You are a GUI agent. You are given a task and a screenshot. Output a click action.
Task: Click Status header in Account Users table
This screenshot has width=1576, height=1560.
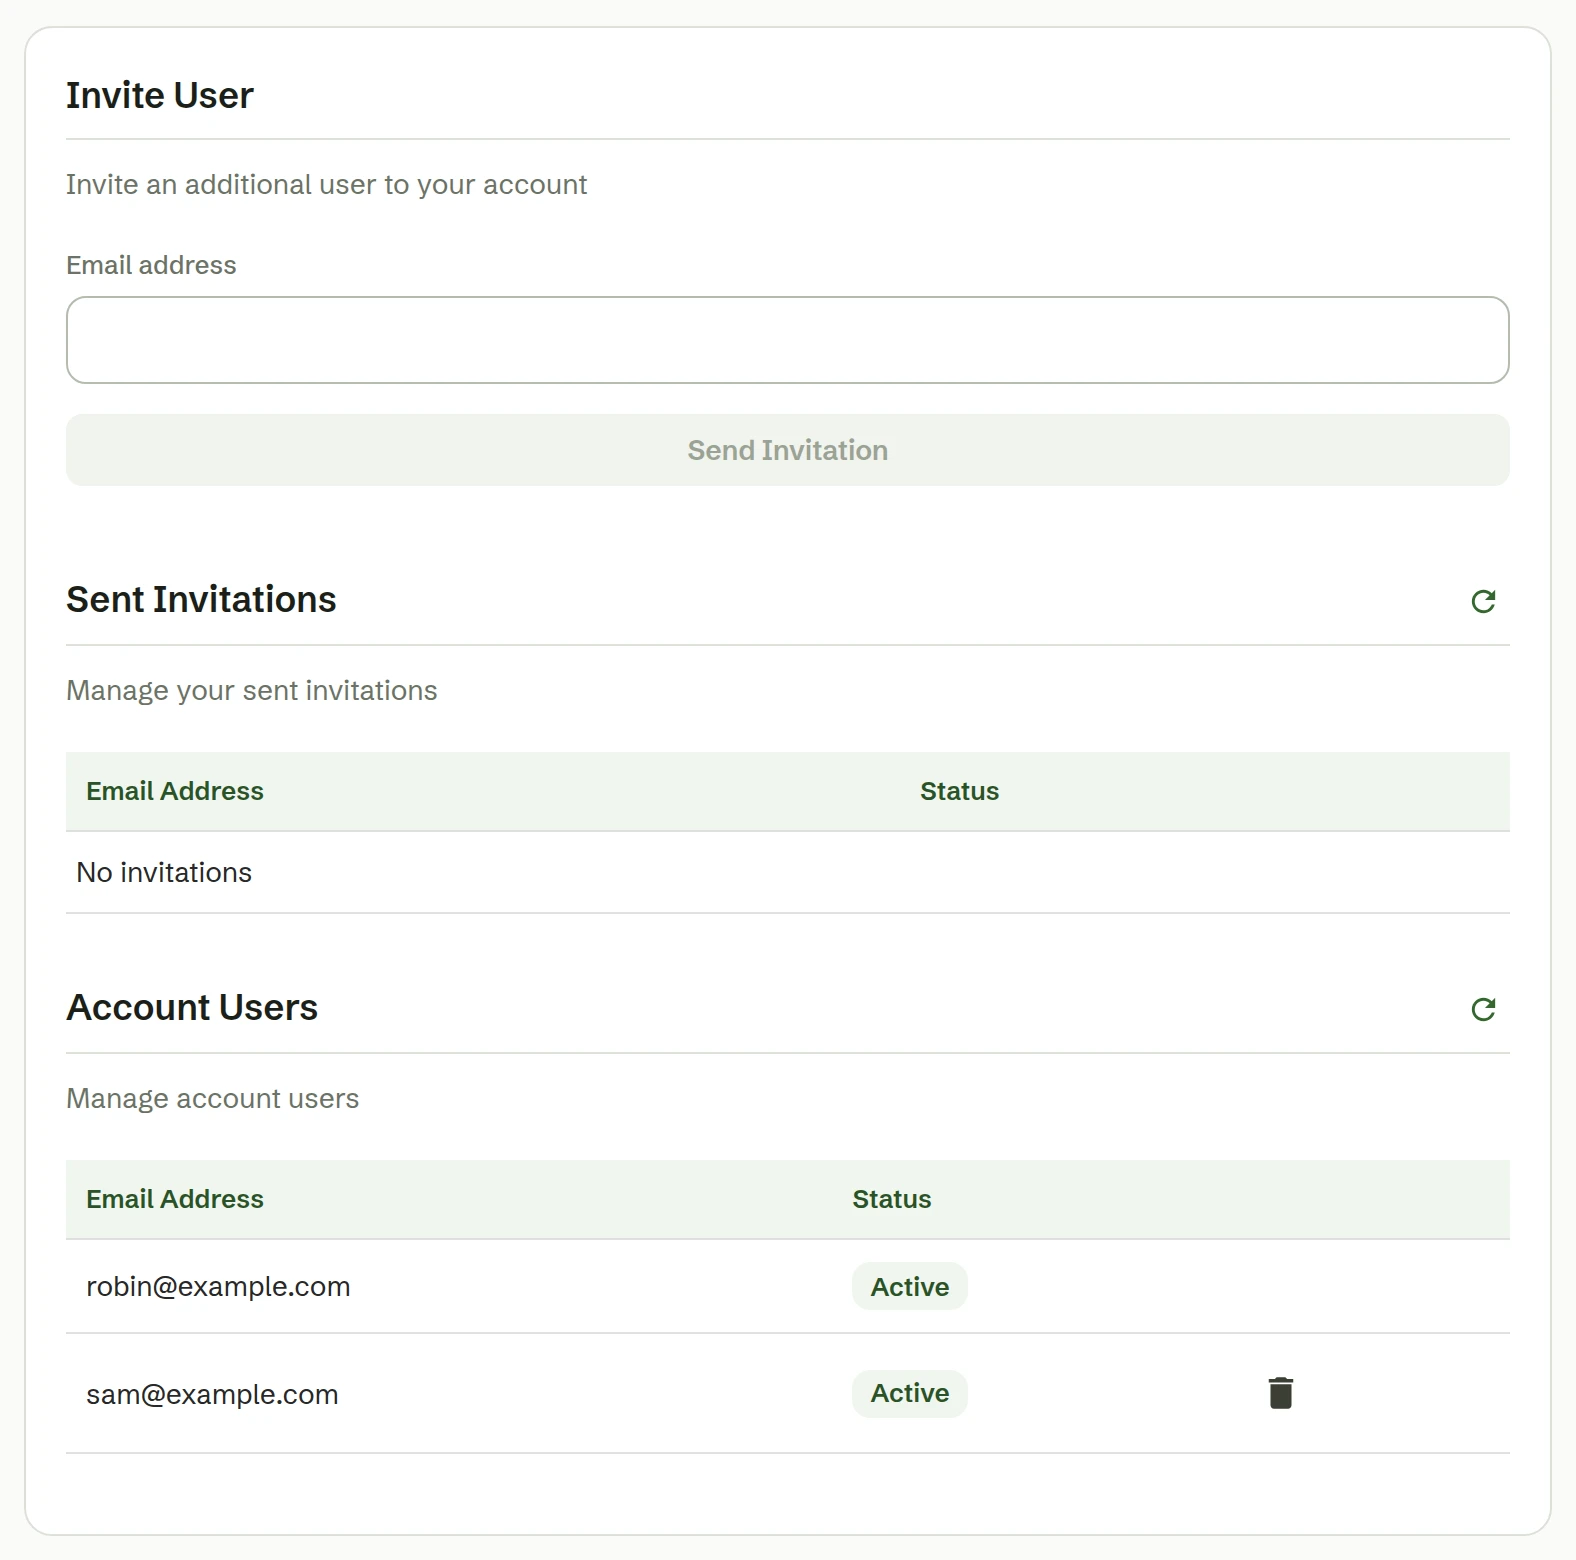tap(891, 1199)
